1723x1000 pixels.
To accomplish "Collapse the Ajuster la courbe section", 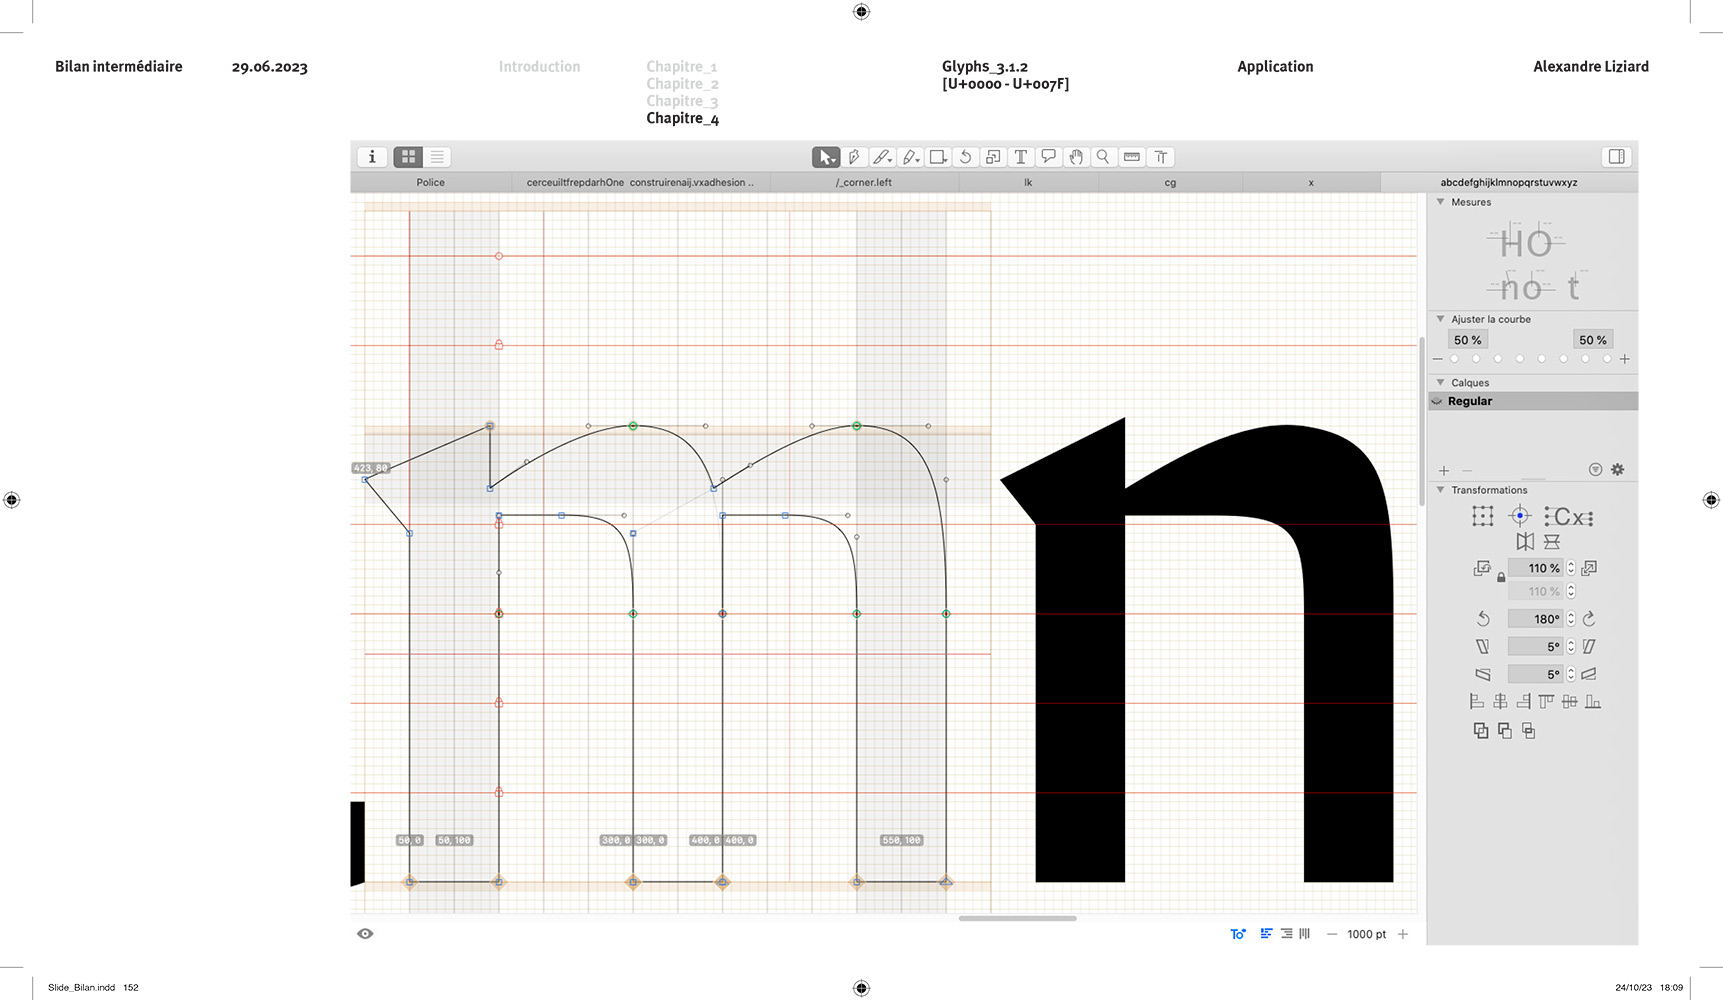I will [x=1440, y=319].
